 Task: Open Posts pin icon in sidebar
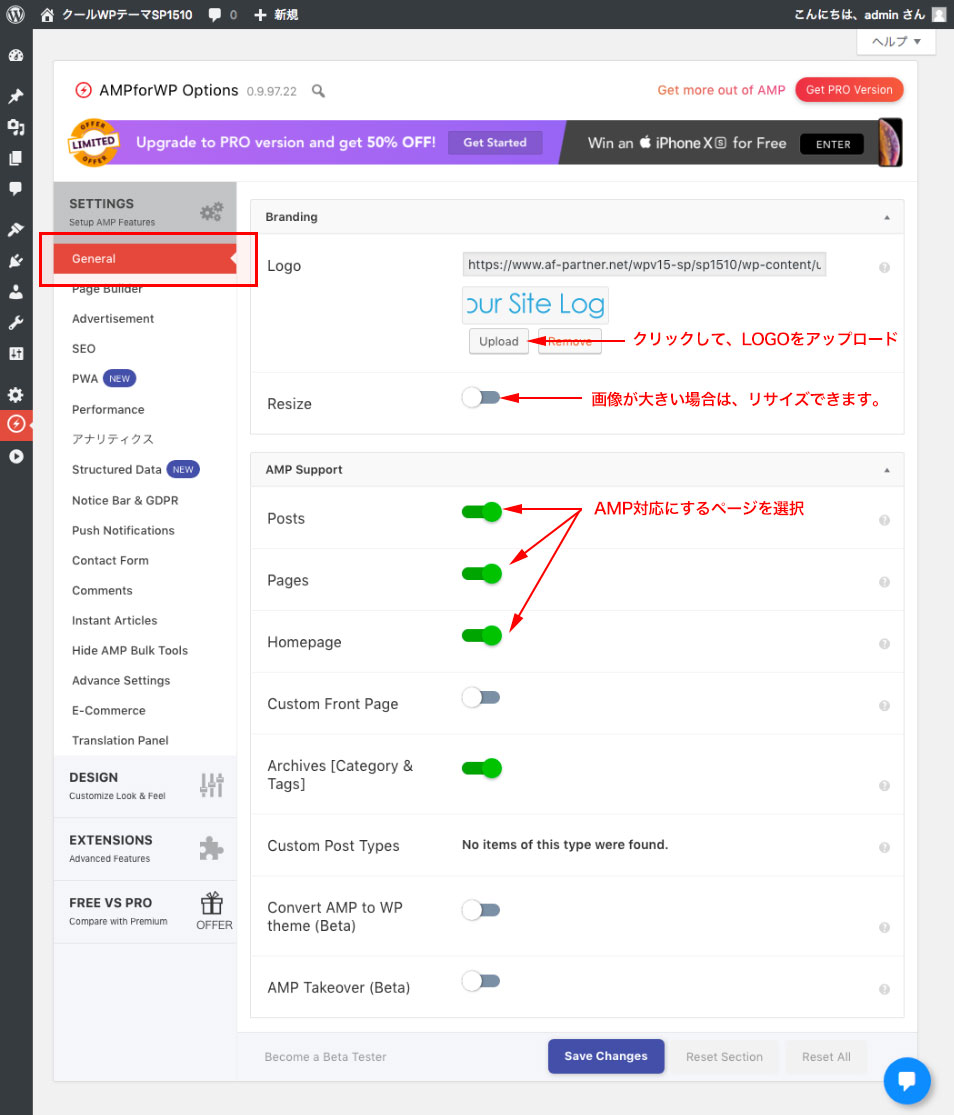[16, 96]
